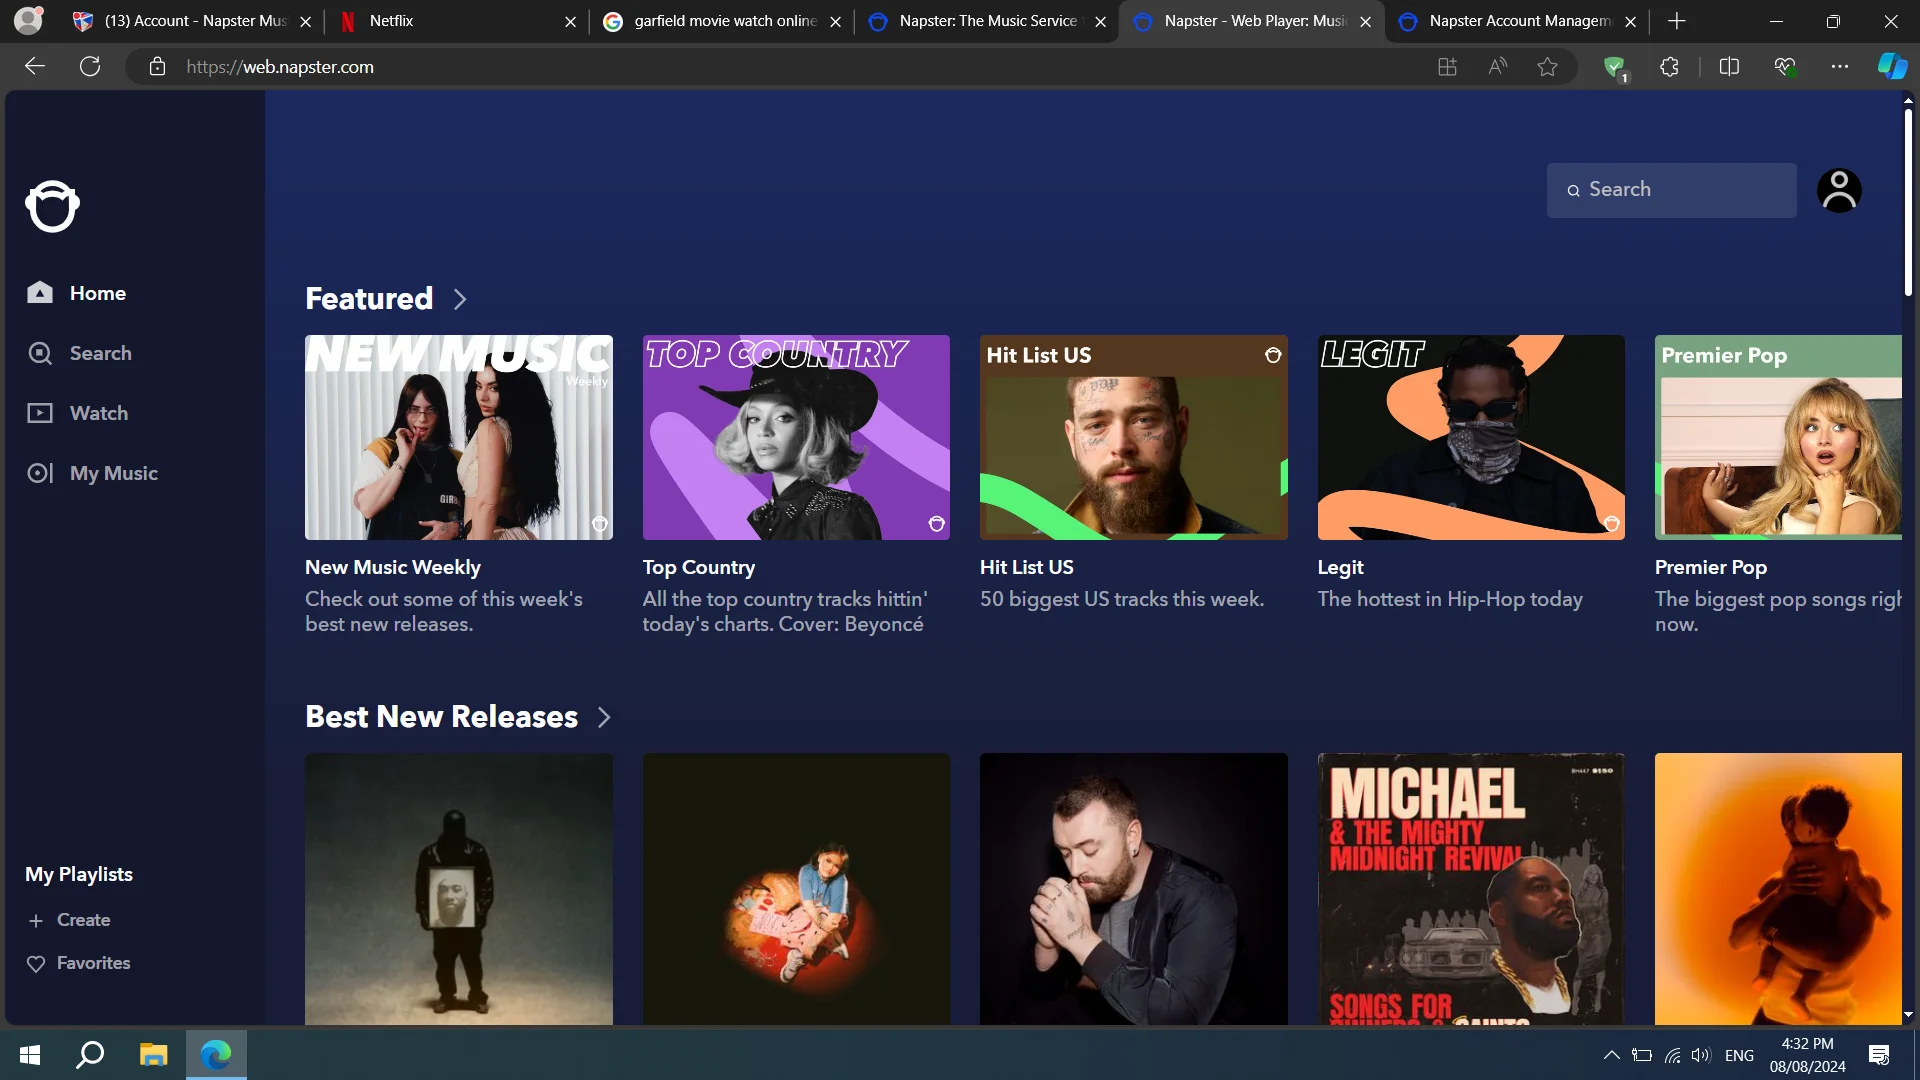Open New Music Weekly playlist cover
The width and height of the screenshot is (1920, 1080).
pyautogui.click(x=459, y=437)
